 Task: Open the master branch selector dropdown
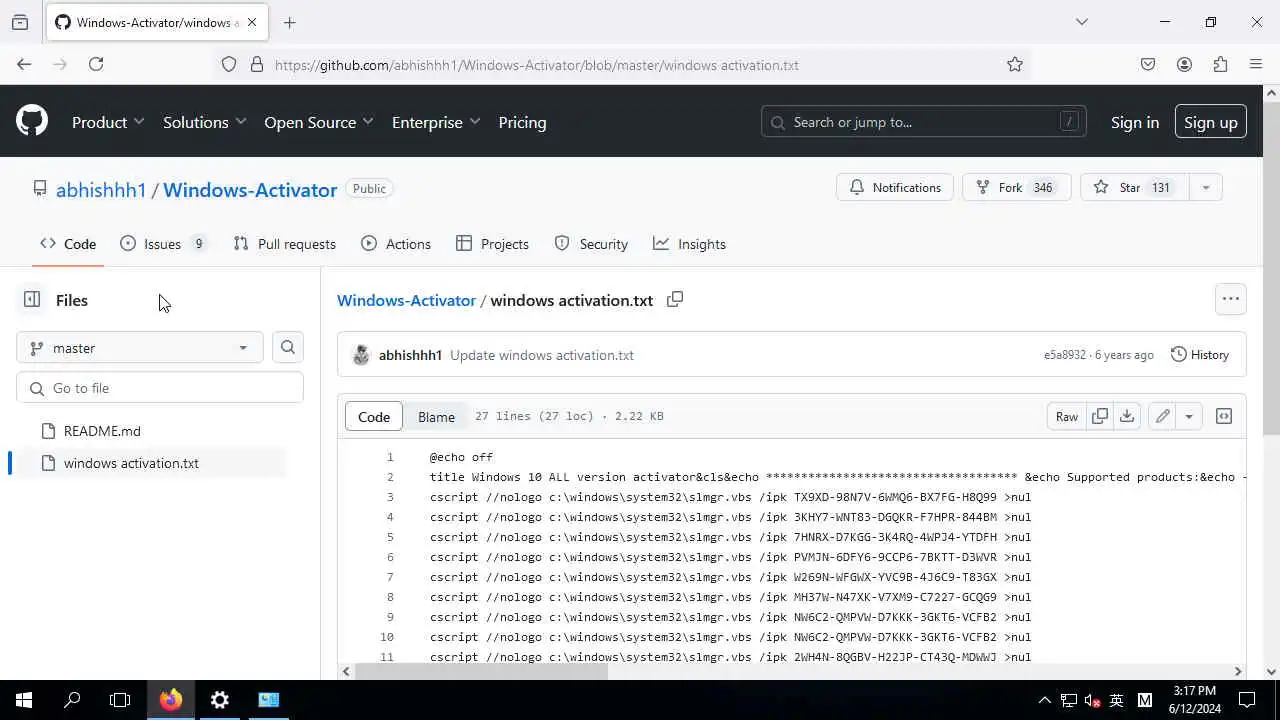(x=140, y=347)
